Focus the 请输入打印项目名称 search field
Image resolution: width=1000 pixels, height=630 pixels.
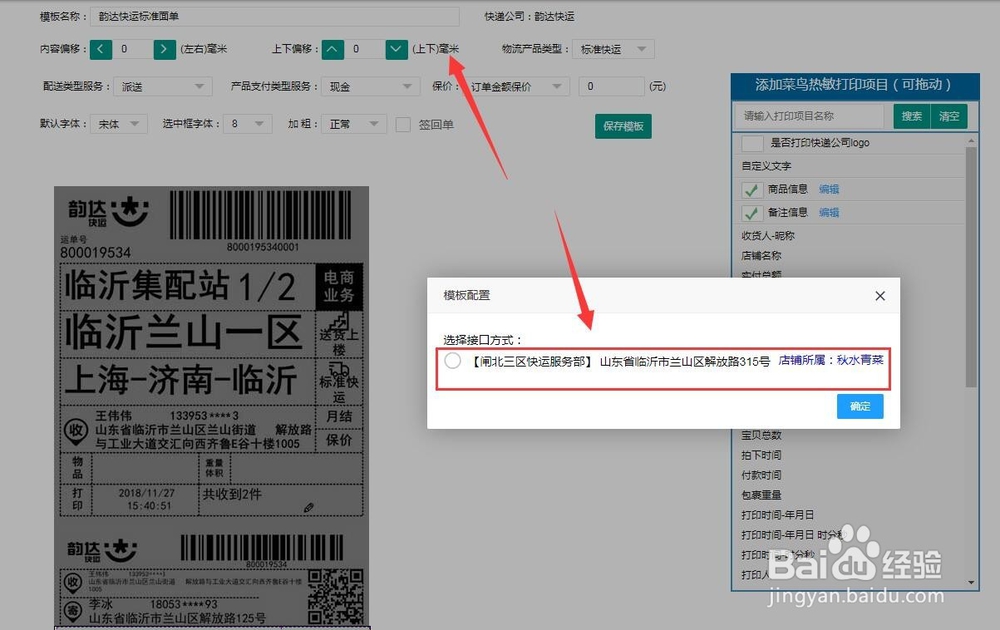[x=809, y=116]
